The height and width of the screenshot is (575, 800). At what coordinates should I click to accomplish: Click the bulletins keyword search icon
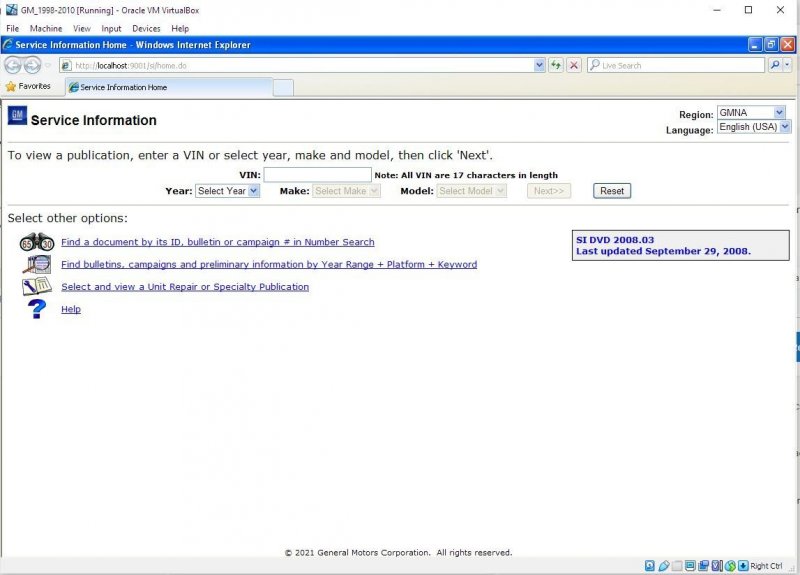[x=37, y=264]
